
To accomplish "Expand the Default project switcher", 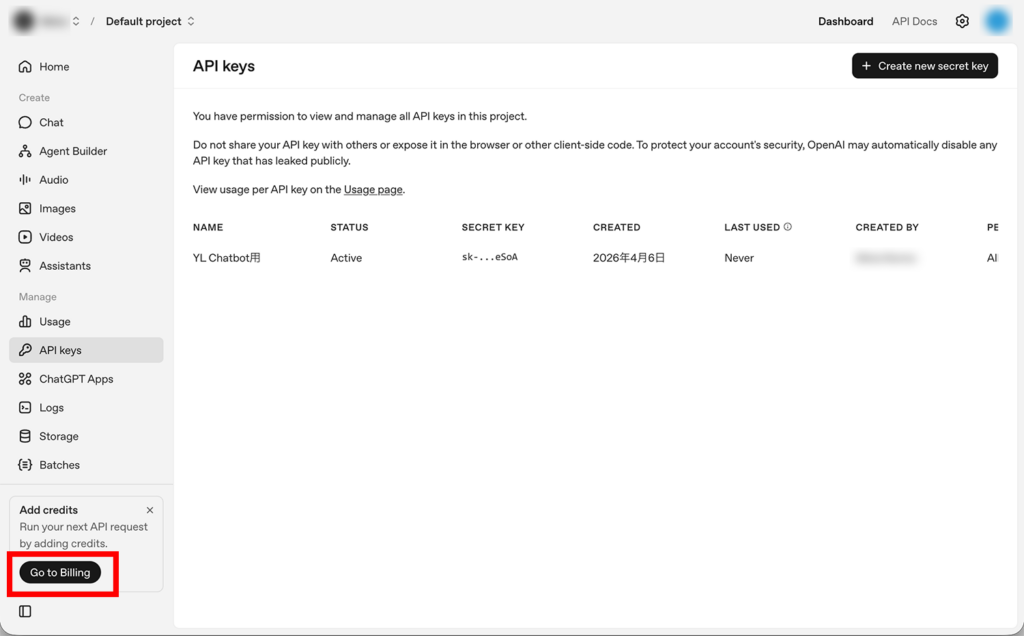I will tap(149, 20).
